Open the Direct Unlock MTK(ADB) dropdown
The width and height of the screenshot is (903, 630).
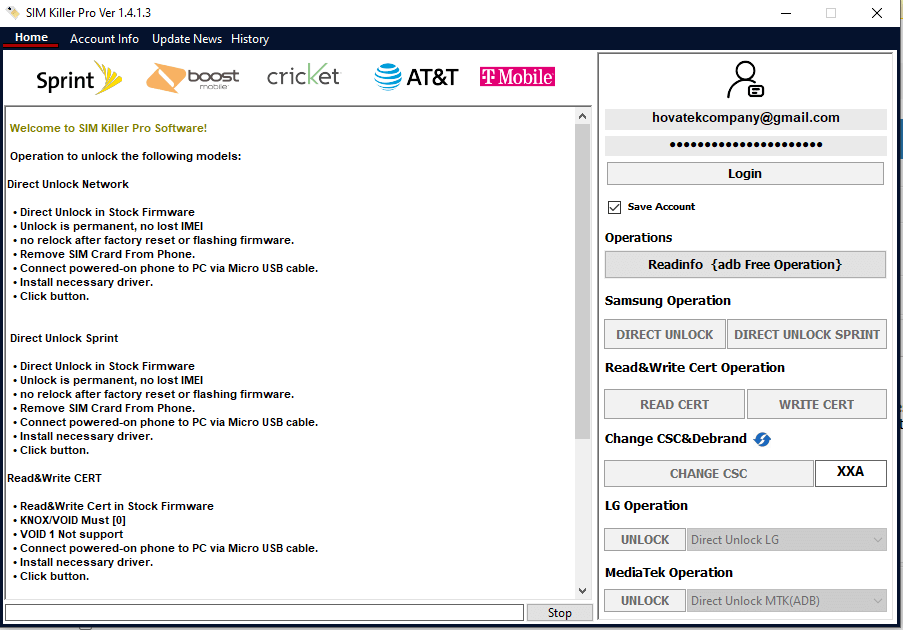coord(786,601)
